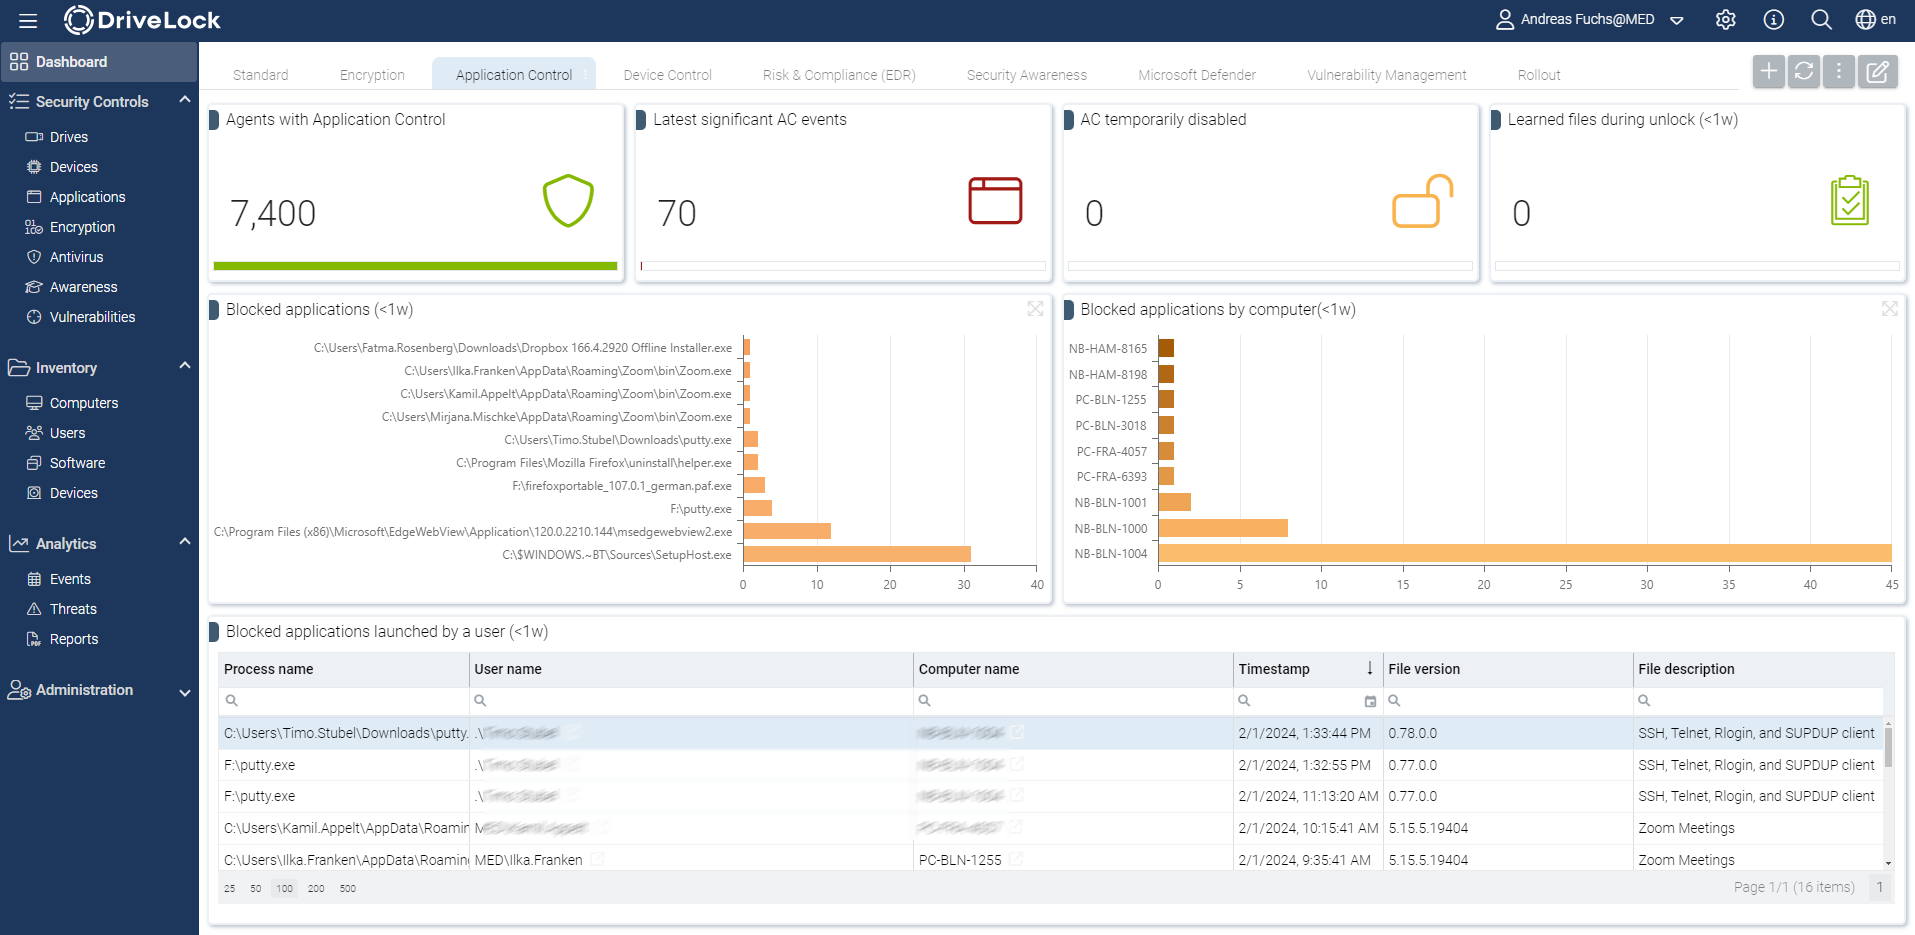Open dashboard editing via the pencil icon
The width and height of the screenshot is (1915, 935).
point(1878,71)
